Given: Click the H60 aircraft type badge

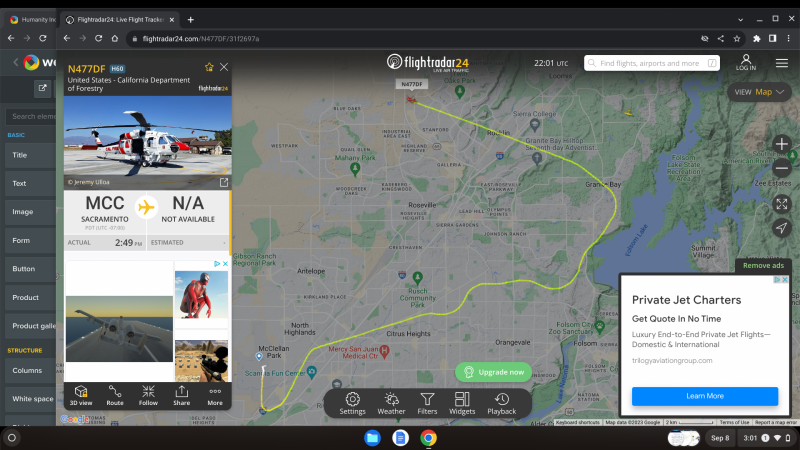Looking at the screenshot, I should tap(117, 69).
